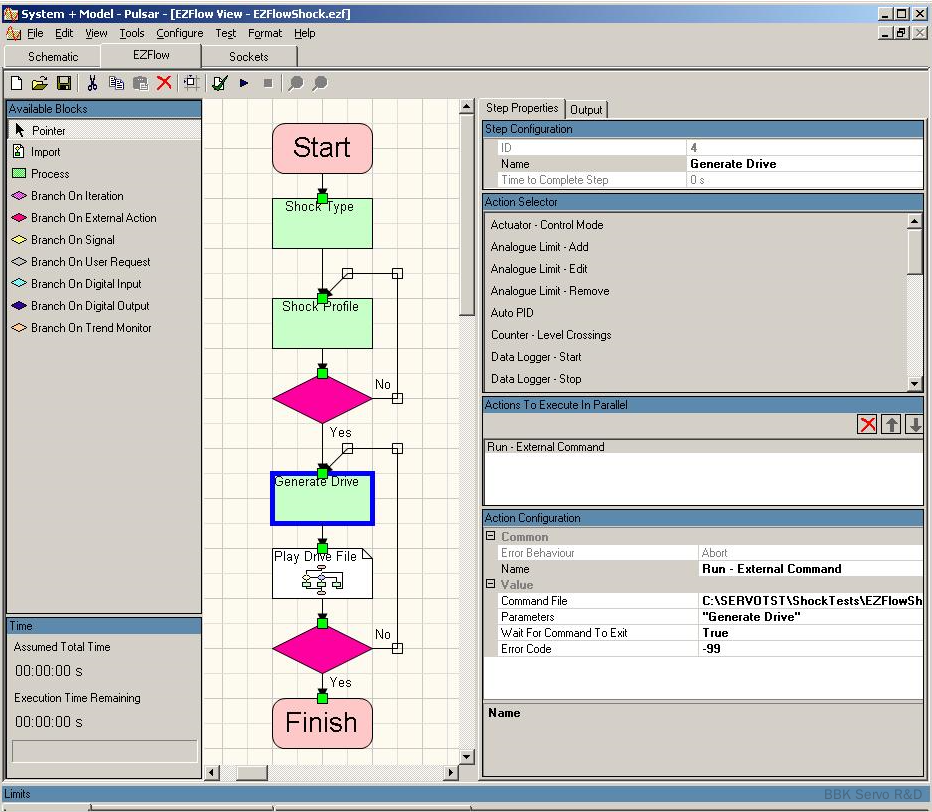This screenshot has width=932, height=812.
Task: Select Branch On External Action block
Action: 93,218
